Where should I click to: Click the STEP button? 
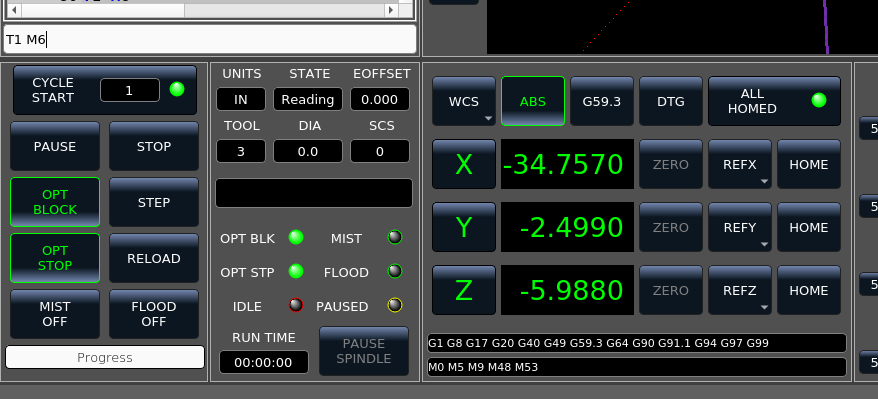click(x=154, y=202)
